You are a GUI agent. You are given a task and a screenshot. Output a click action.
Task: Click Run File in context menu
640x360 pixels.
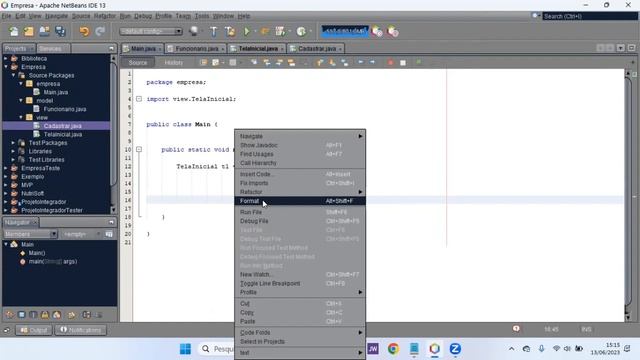[300, 212]
